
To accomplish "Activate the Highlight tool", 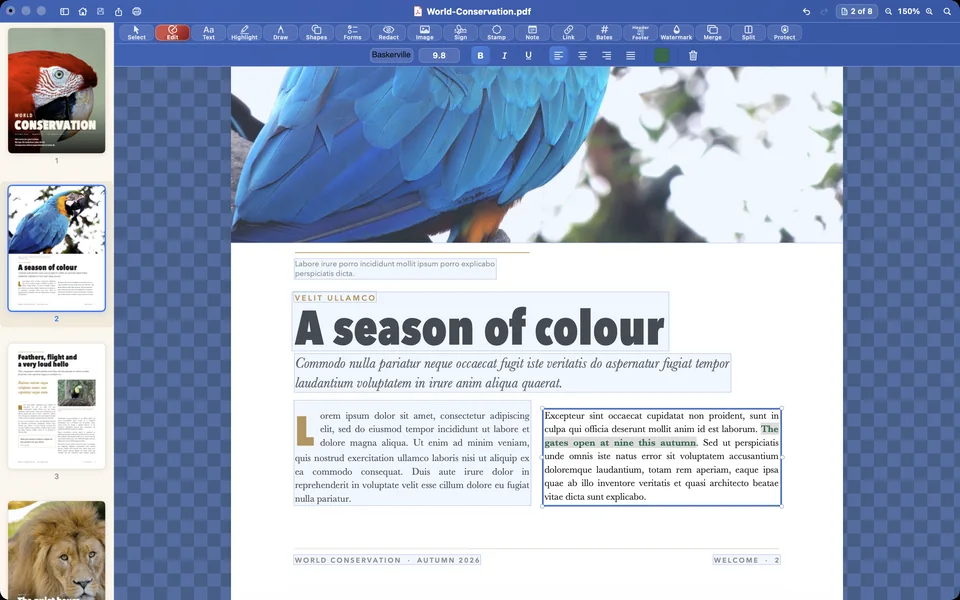I will (x=244, y=33).
